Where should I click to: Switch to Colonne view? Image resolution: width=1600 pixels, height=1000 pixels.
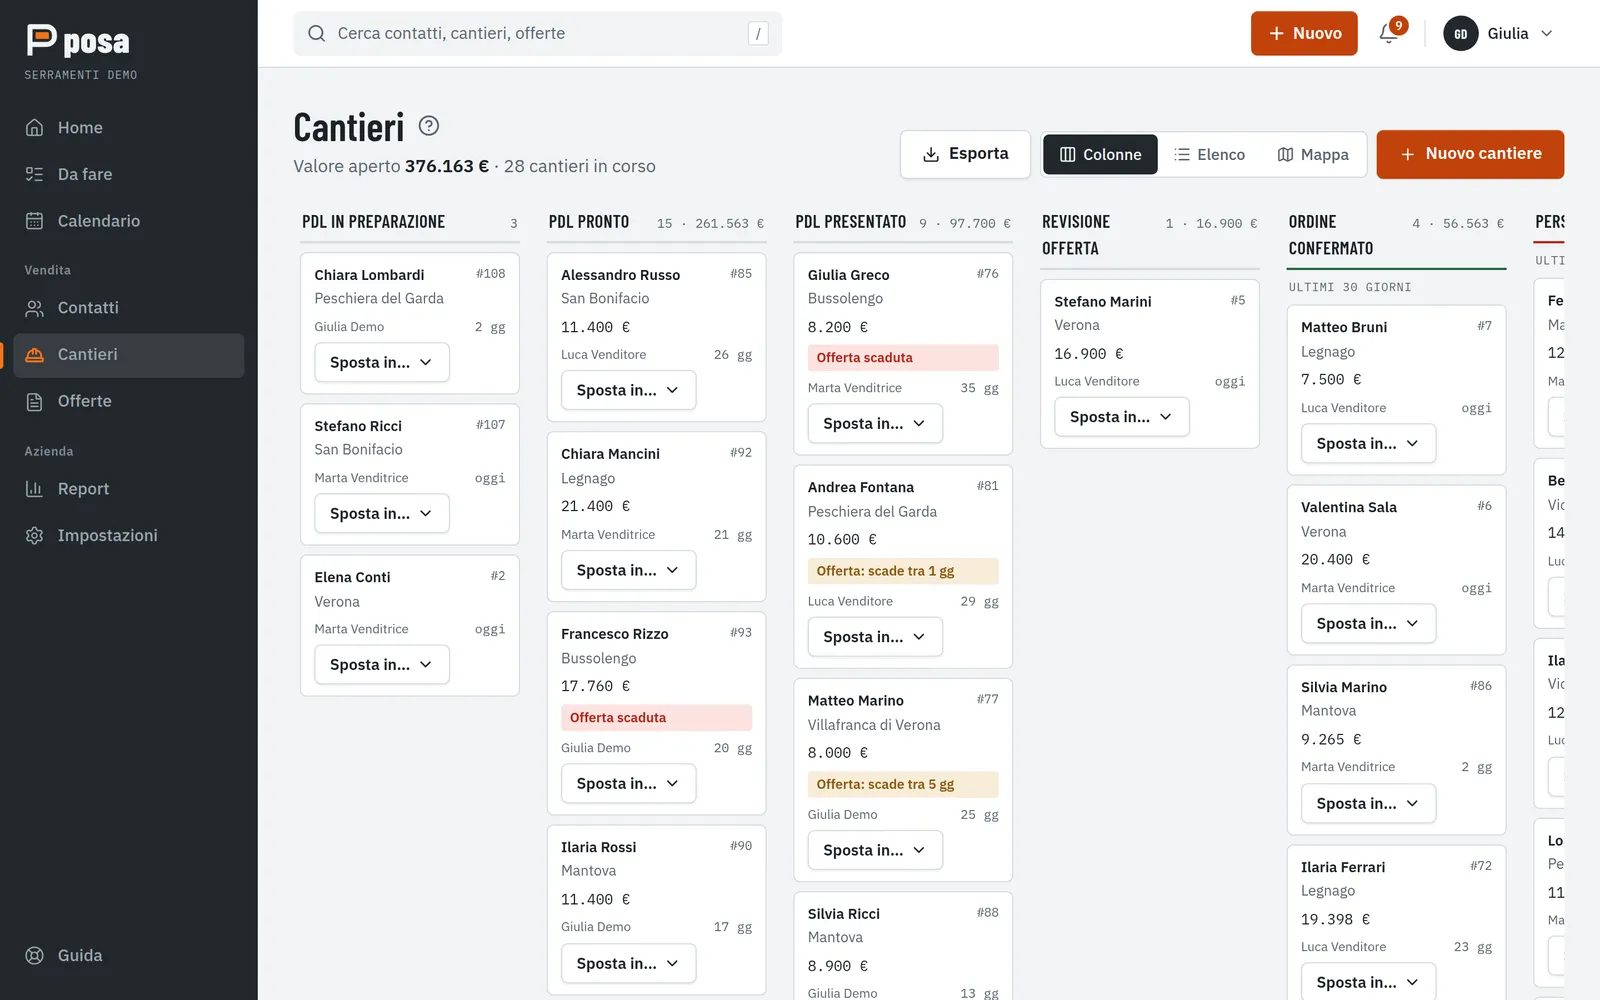point(1100,155)
